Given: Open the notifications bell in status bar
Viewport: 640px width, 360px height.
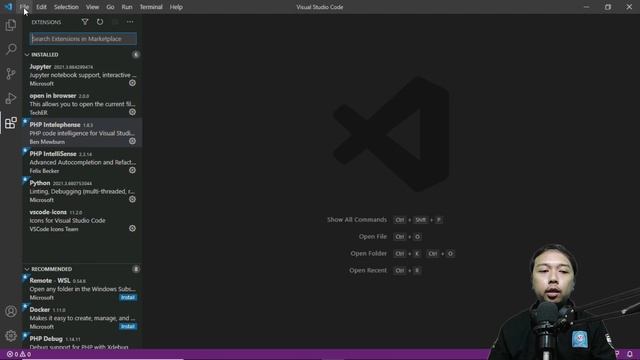Looking at the screenshot, I should click(630, 354).
